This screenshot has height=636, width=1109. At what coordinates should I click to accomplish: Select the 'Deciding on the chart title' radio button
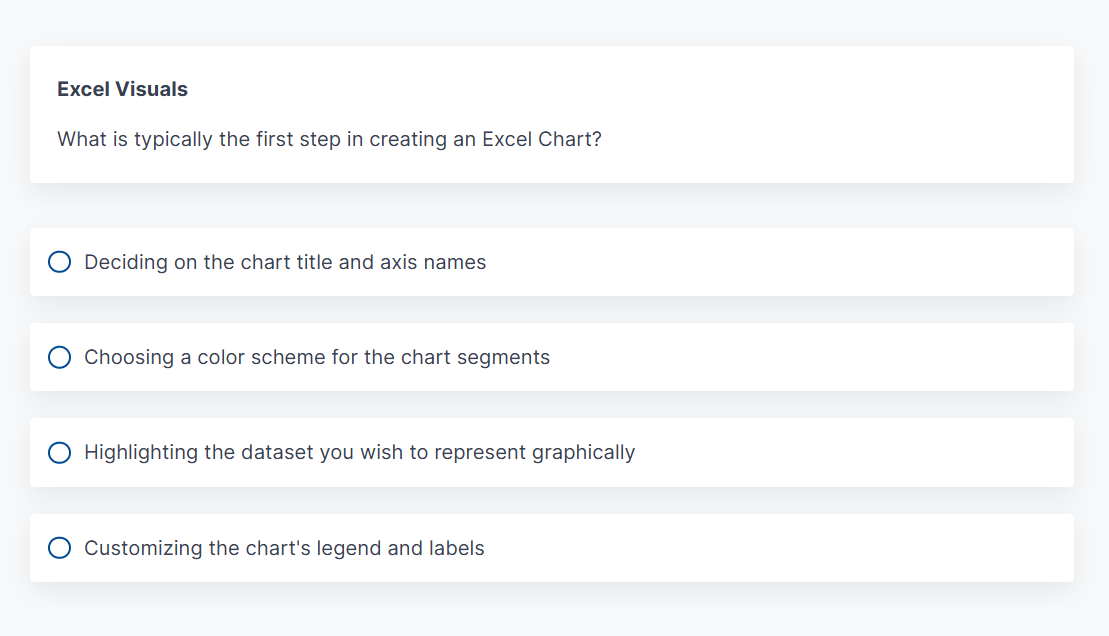(x=59, y=262)
